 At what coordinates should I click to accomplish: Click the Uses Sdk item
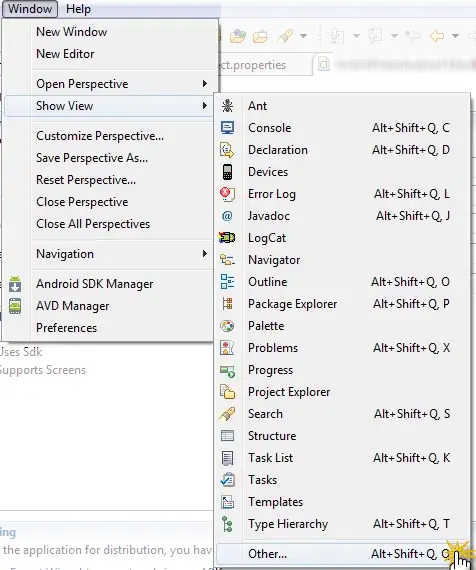[21, 352]
